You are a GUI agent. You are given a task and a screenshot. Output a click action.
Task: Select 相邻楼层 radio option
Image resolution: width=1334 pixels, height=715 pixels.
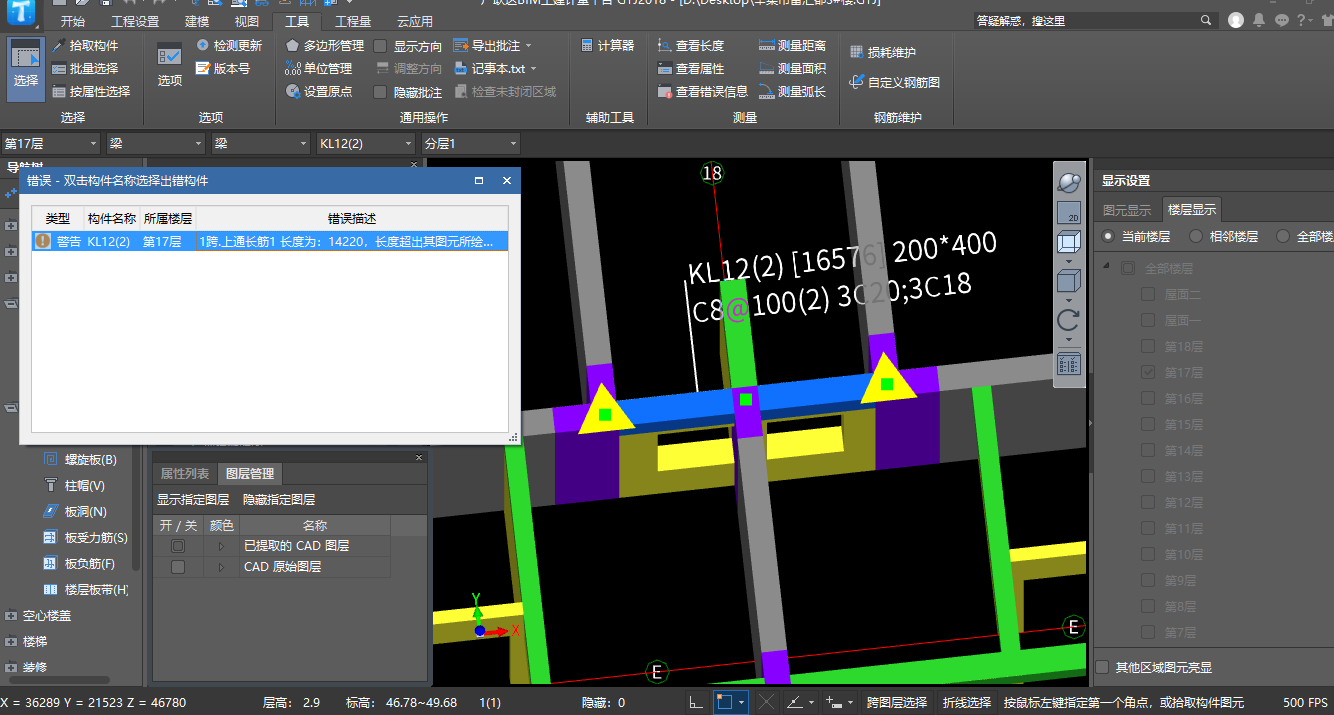(1195, 237)
